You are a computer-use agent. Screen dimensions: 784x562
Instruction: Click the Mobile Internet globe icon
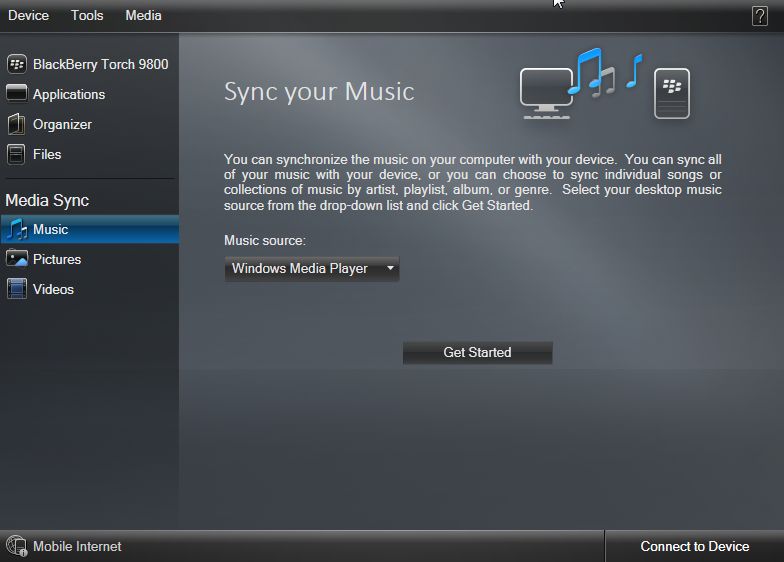16,546
